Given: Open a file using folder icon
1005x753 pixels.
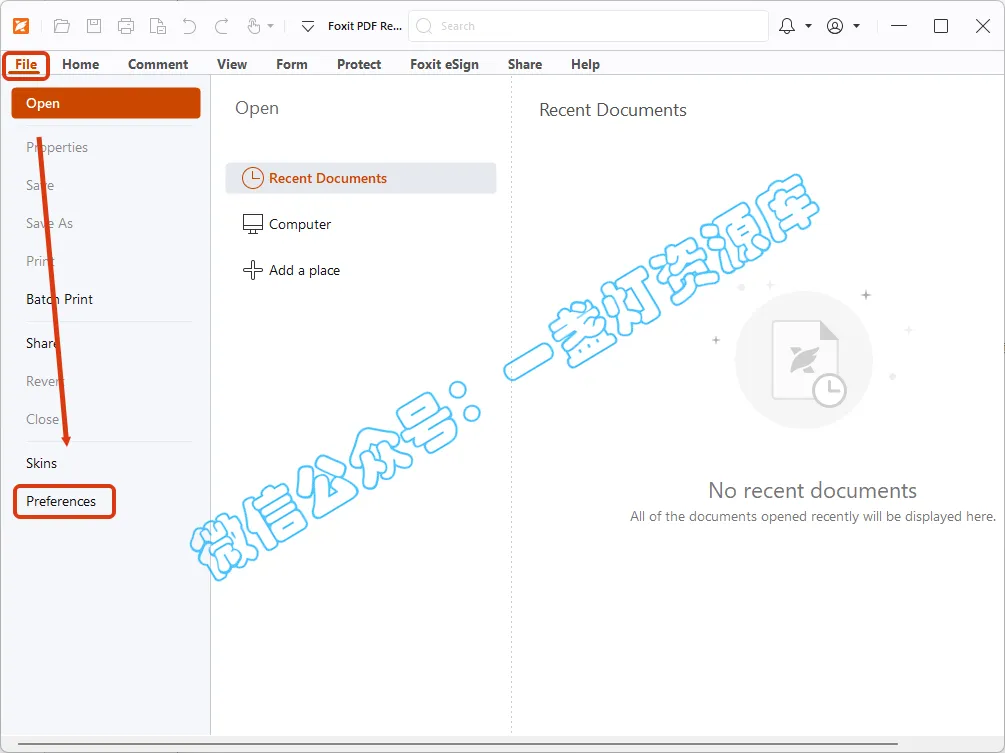Looking at the screenshot, I should [x=62, y=26].
